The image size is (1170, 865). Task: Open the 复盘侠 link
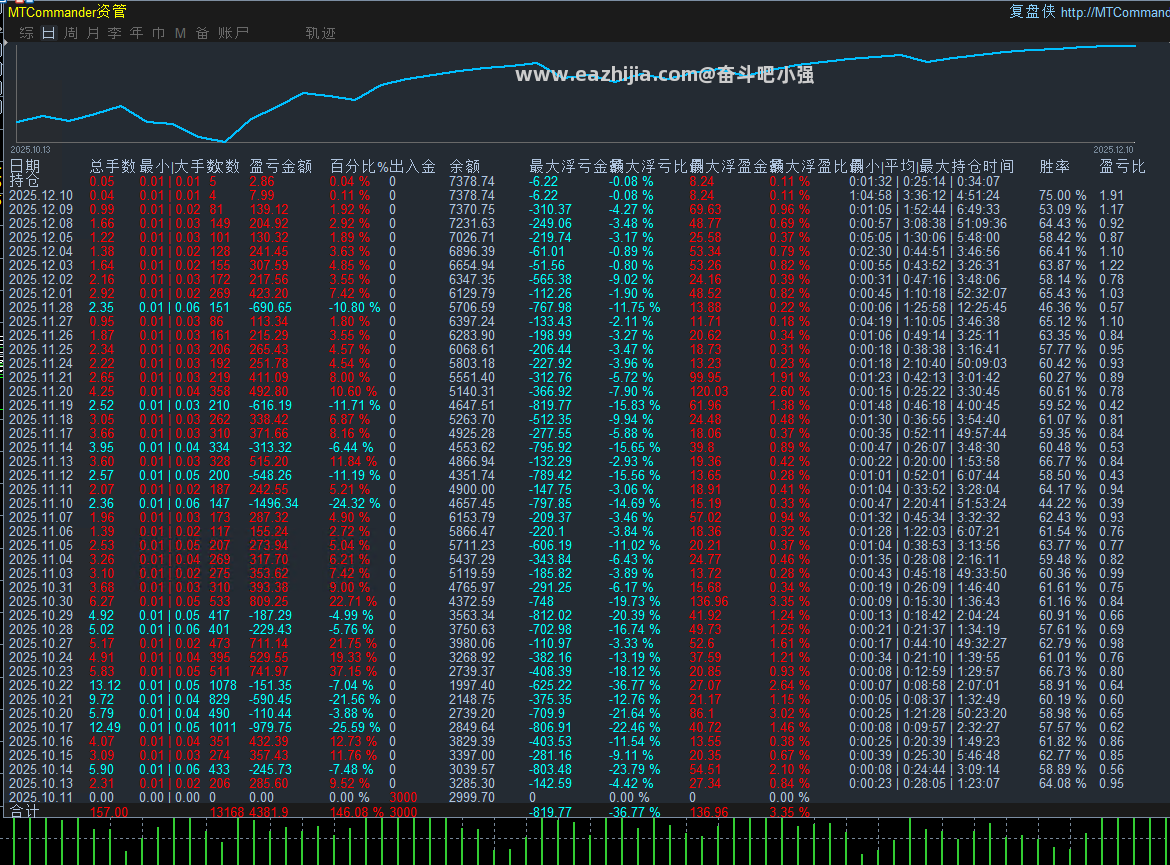coord(1032,11)
